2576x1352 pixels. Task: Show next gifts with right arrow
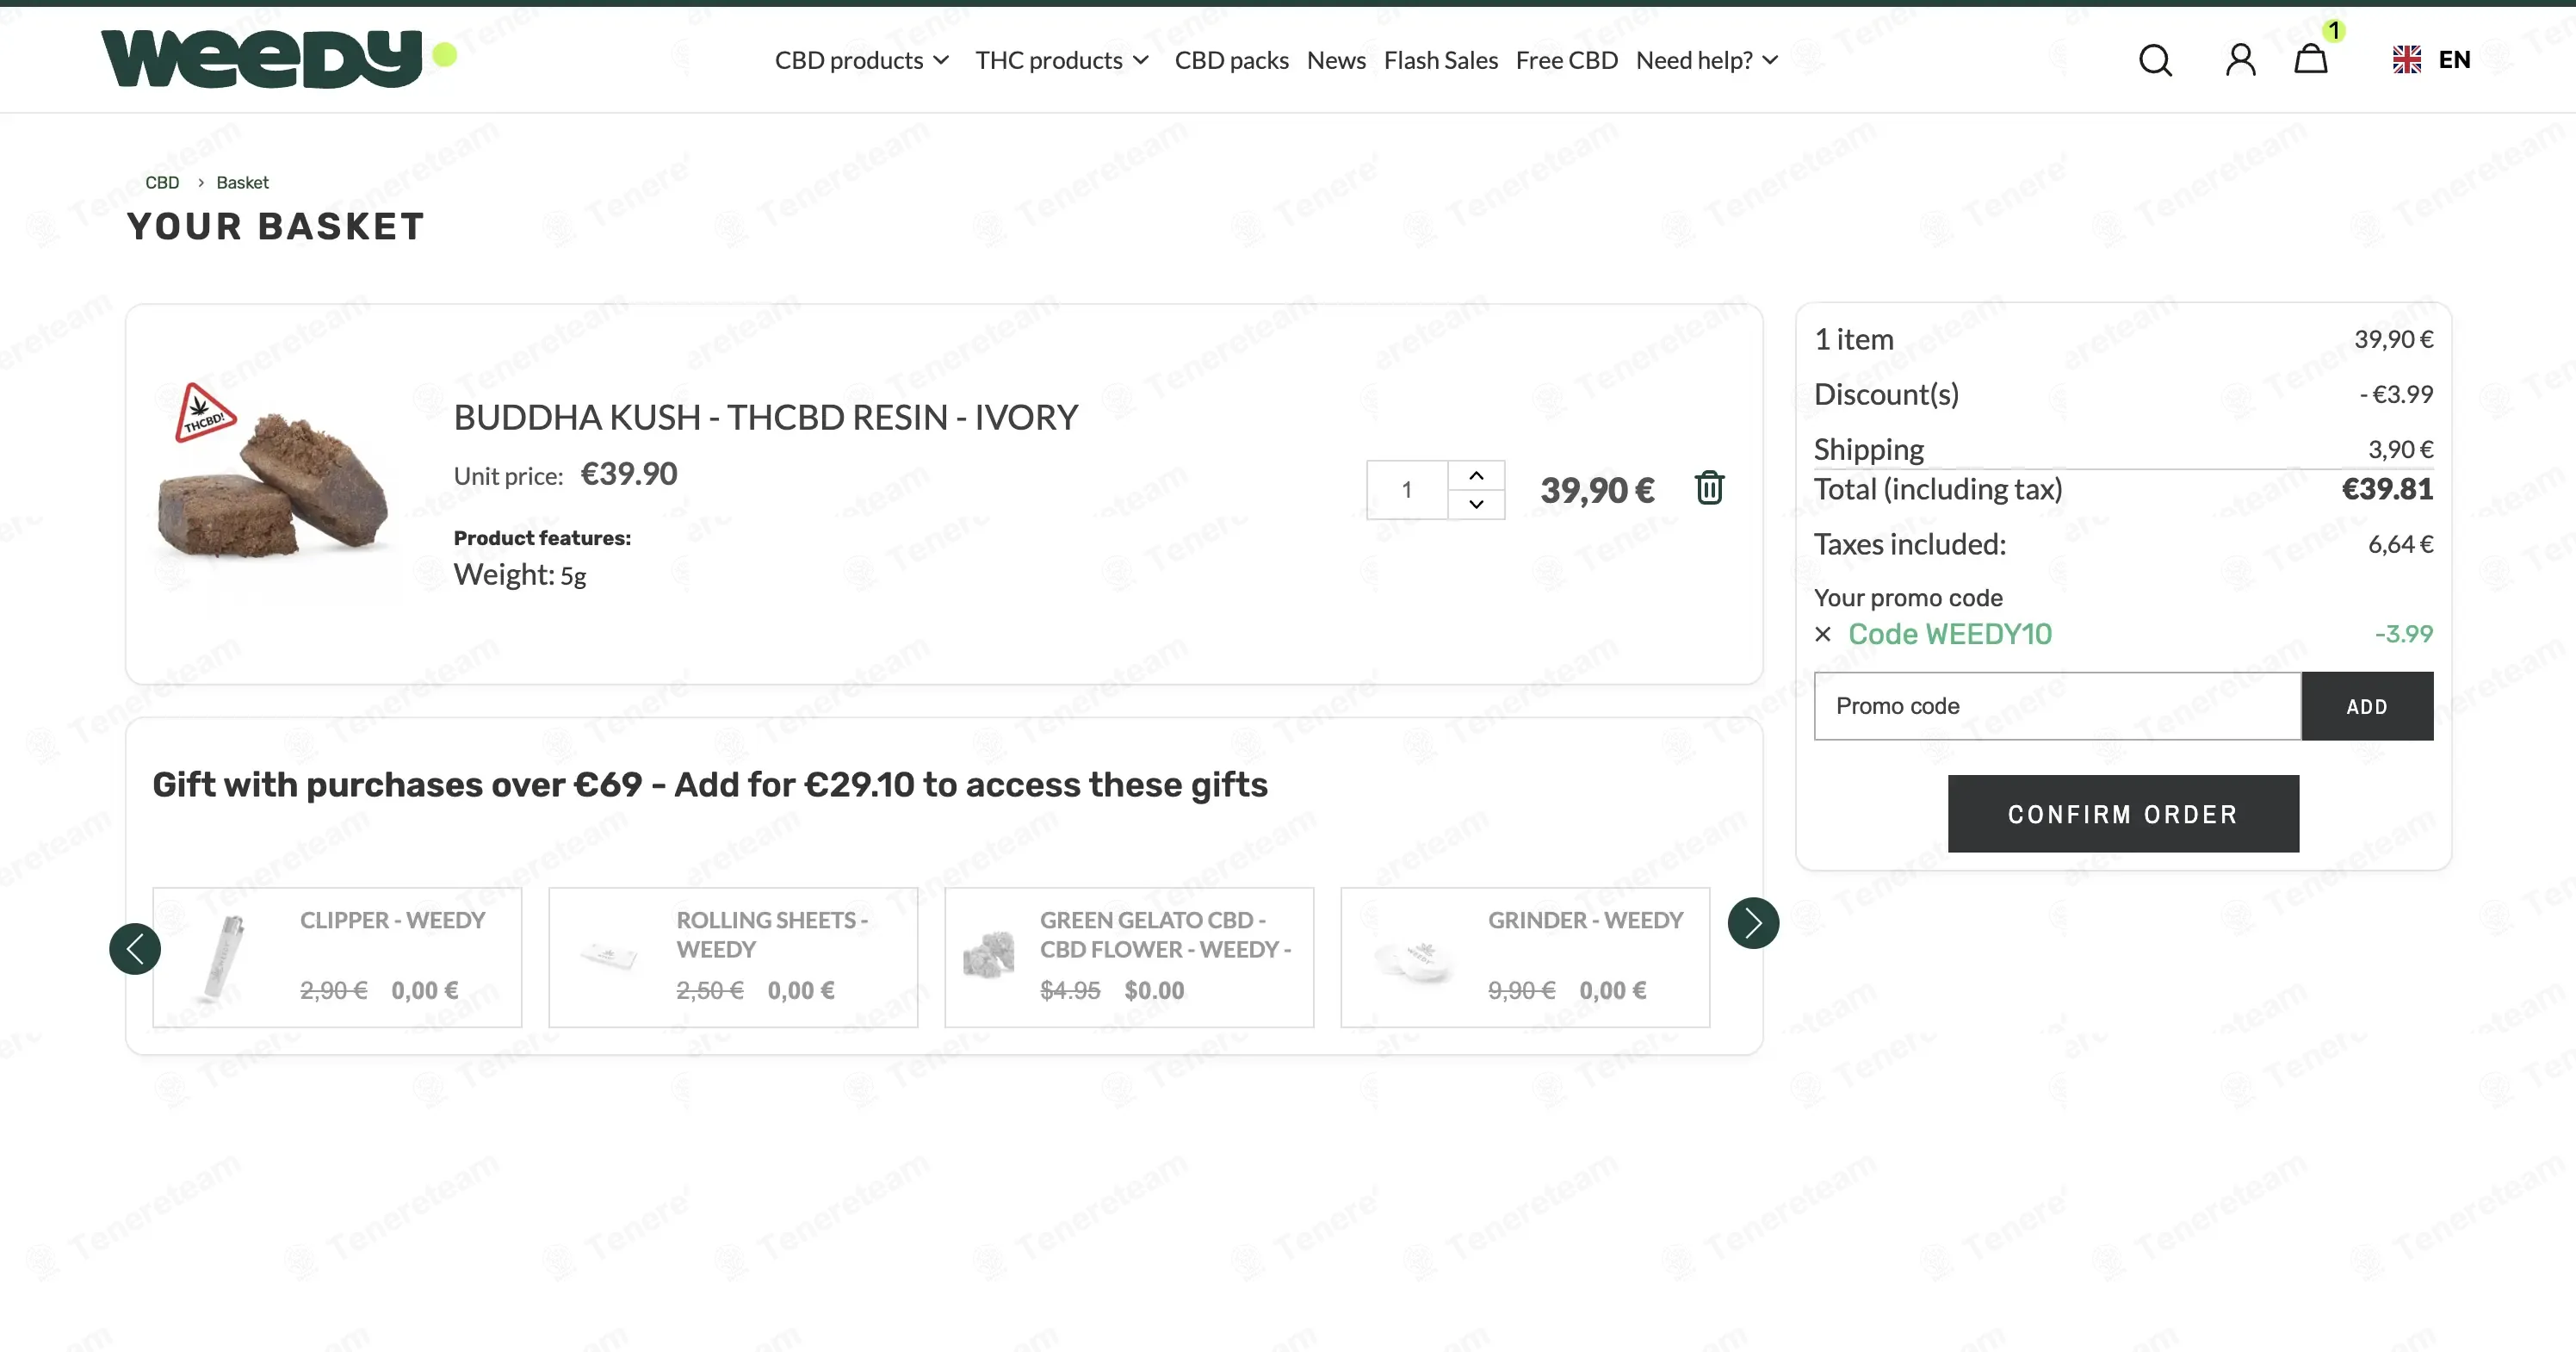click(x=1753, y=922)
